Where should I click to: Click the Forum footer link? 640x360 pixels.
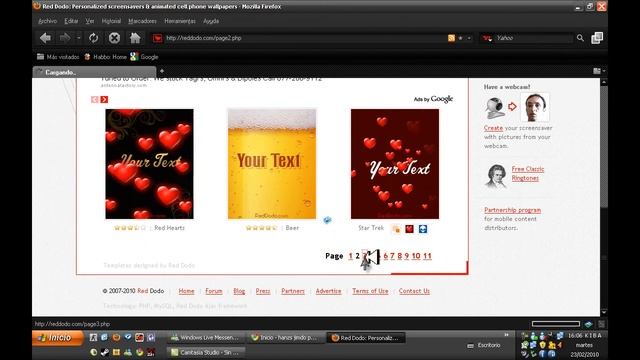point(213,291)
